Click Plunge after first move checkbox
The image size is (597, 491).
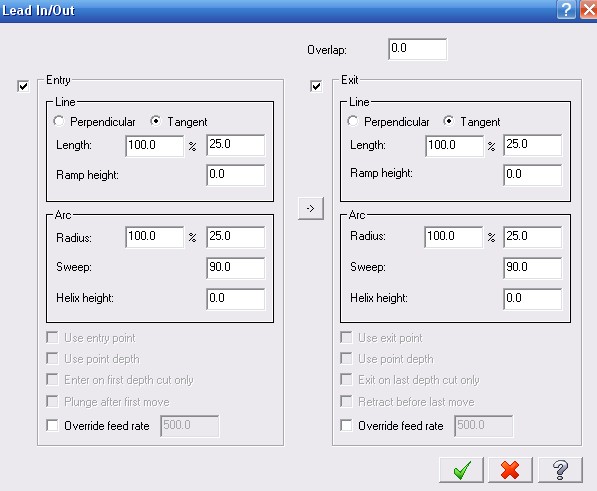point(52,401)
